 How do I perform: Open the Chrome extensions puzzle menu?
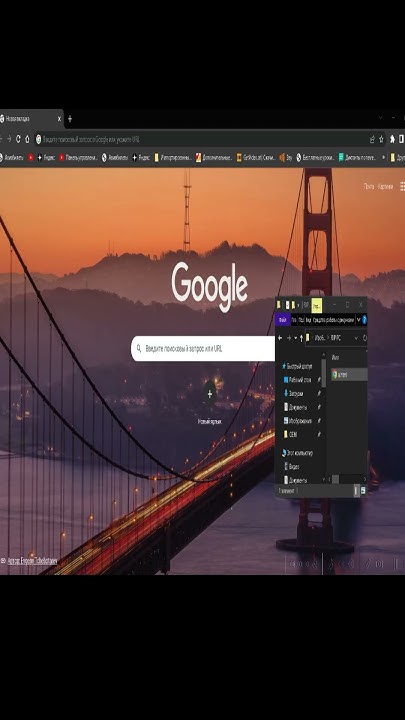[393, 139]
